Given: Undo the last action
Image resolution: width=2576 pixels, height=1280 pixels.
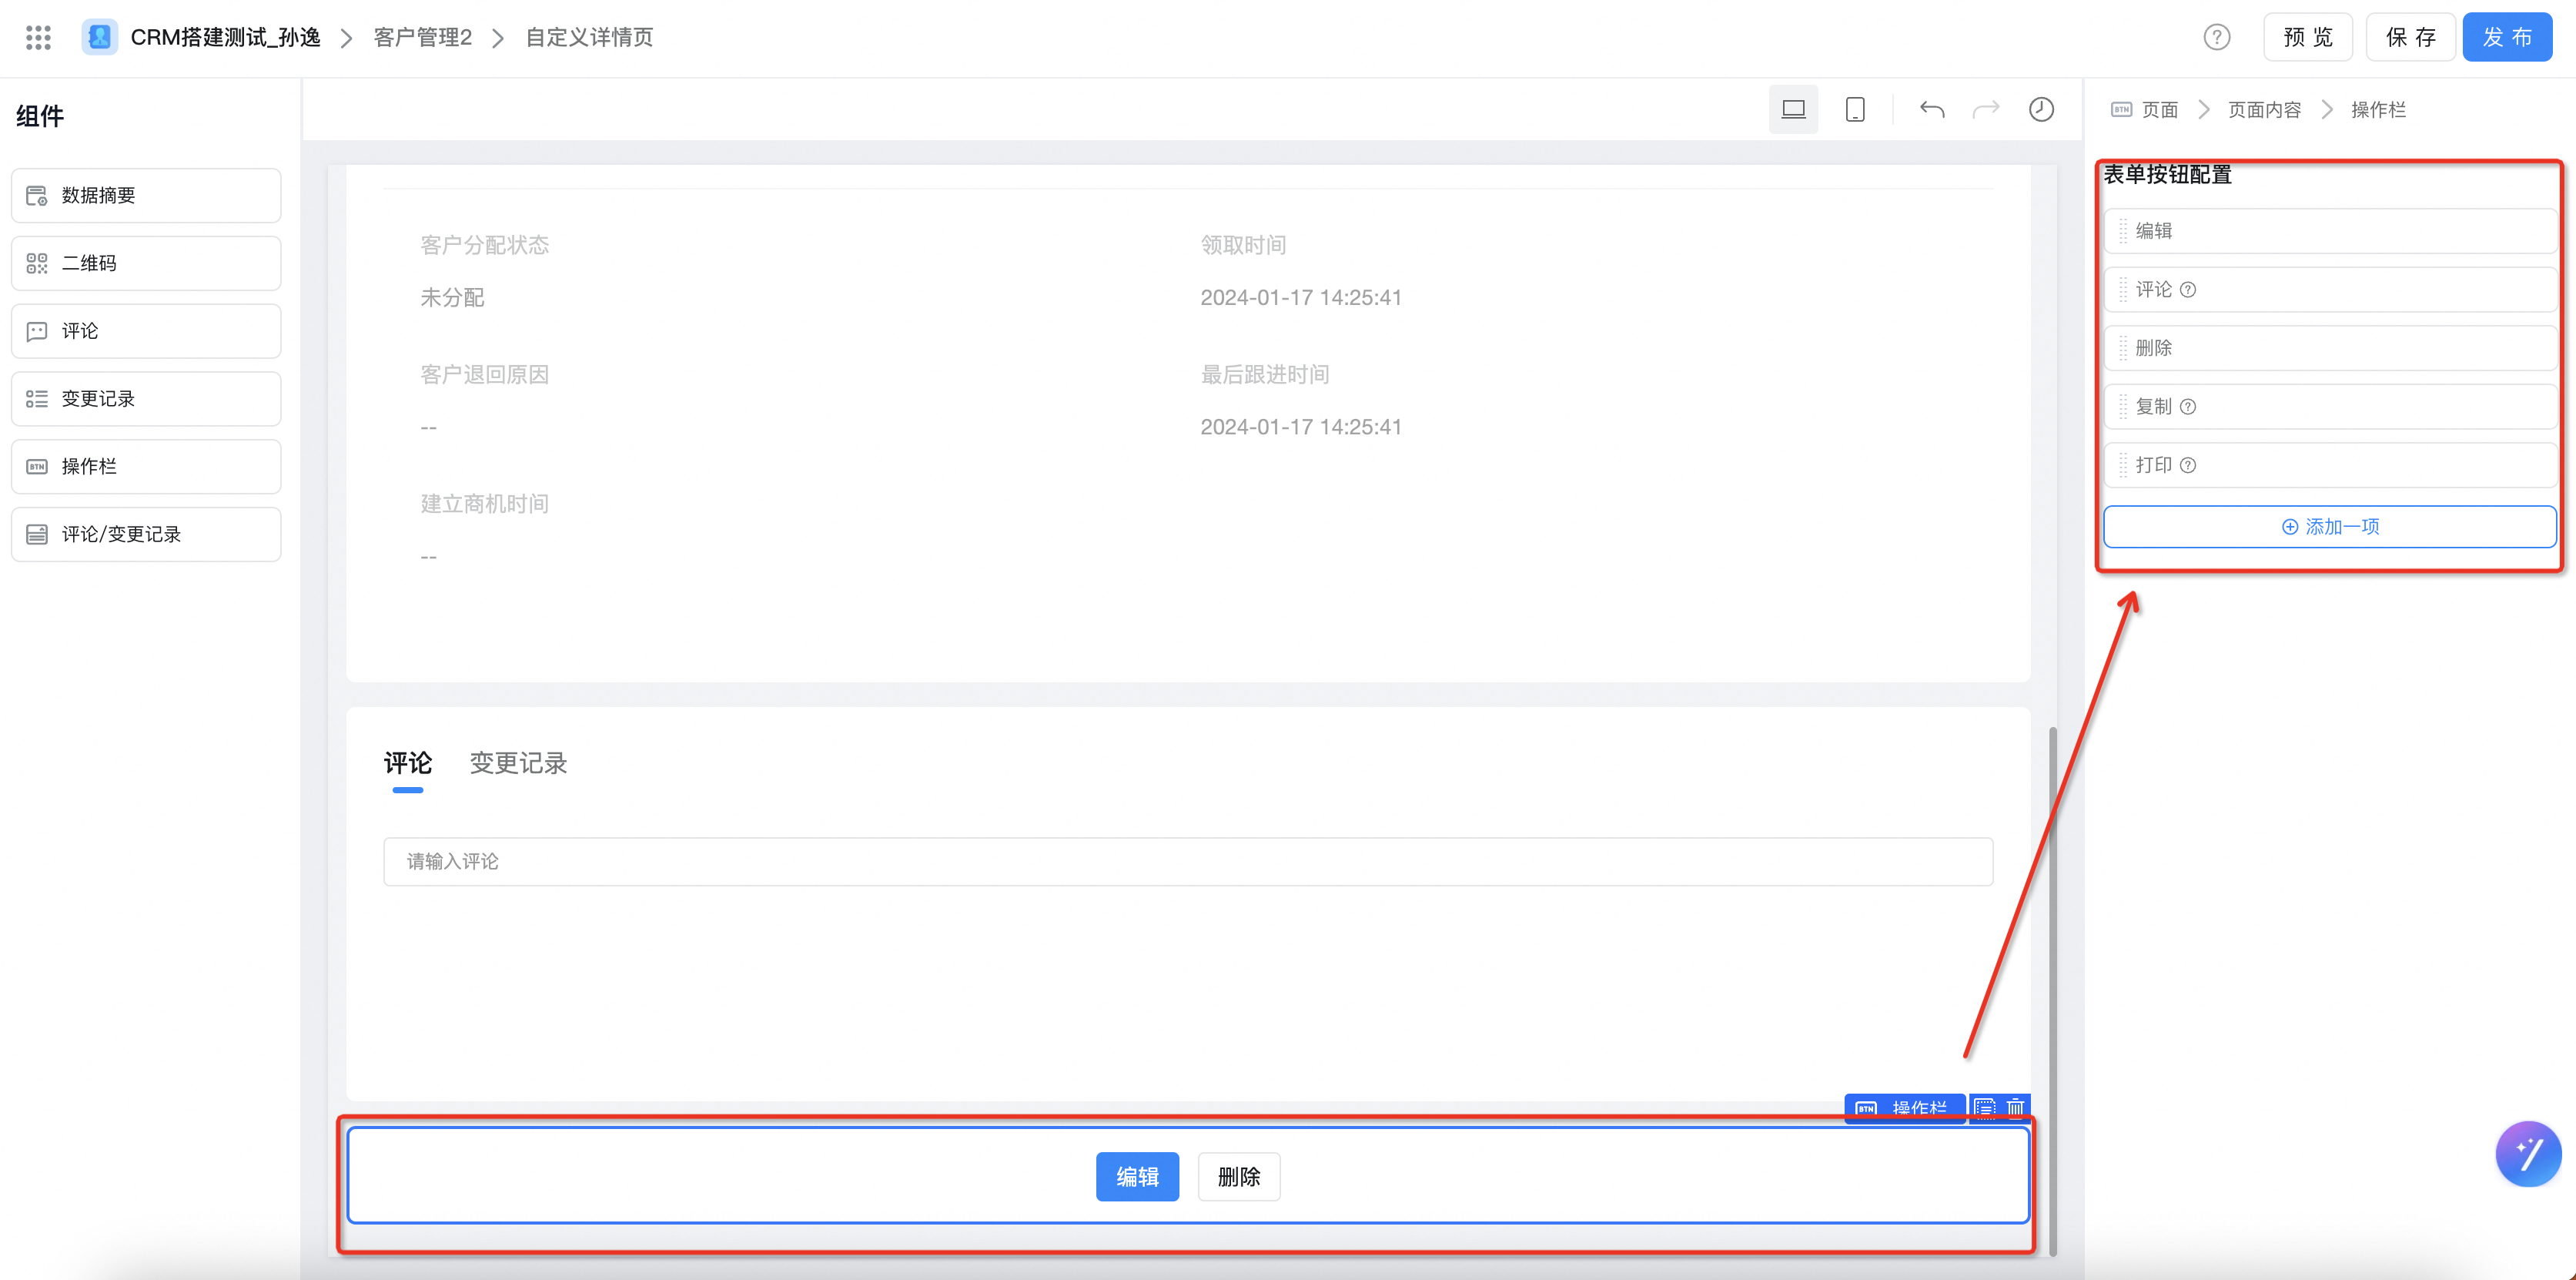Looking at the screenshot, I should (1931, 109).
